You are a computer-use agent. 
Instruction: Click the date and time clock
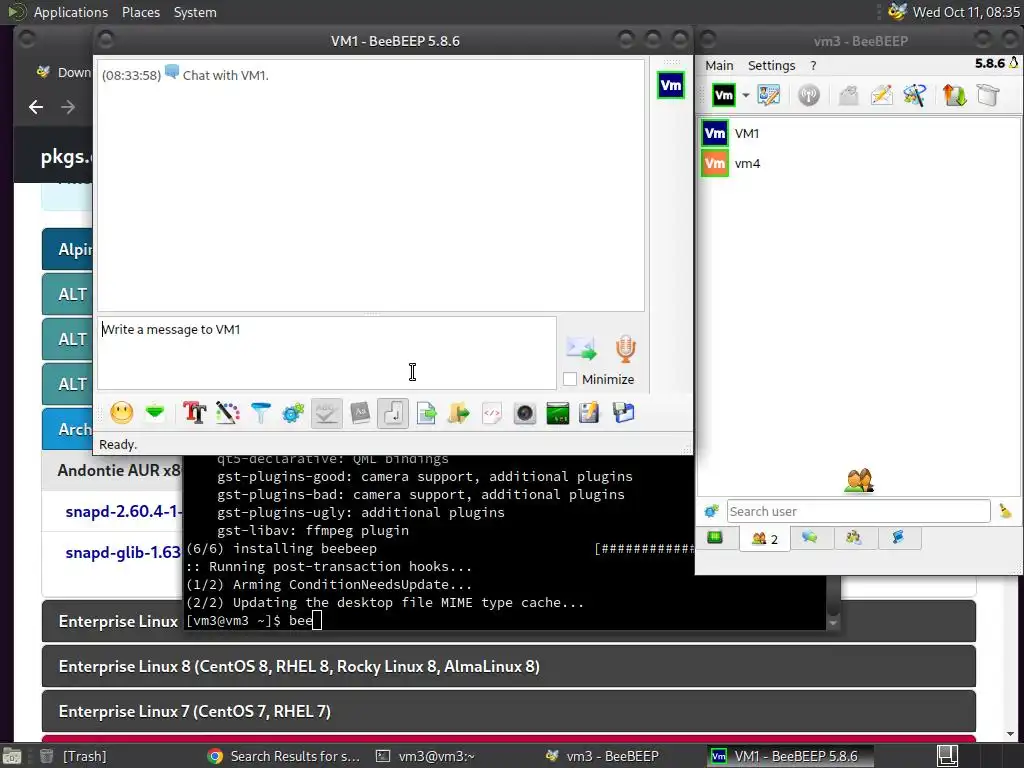[x=966, y=12]
